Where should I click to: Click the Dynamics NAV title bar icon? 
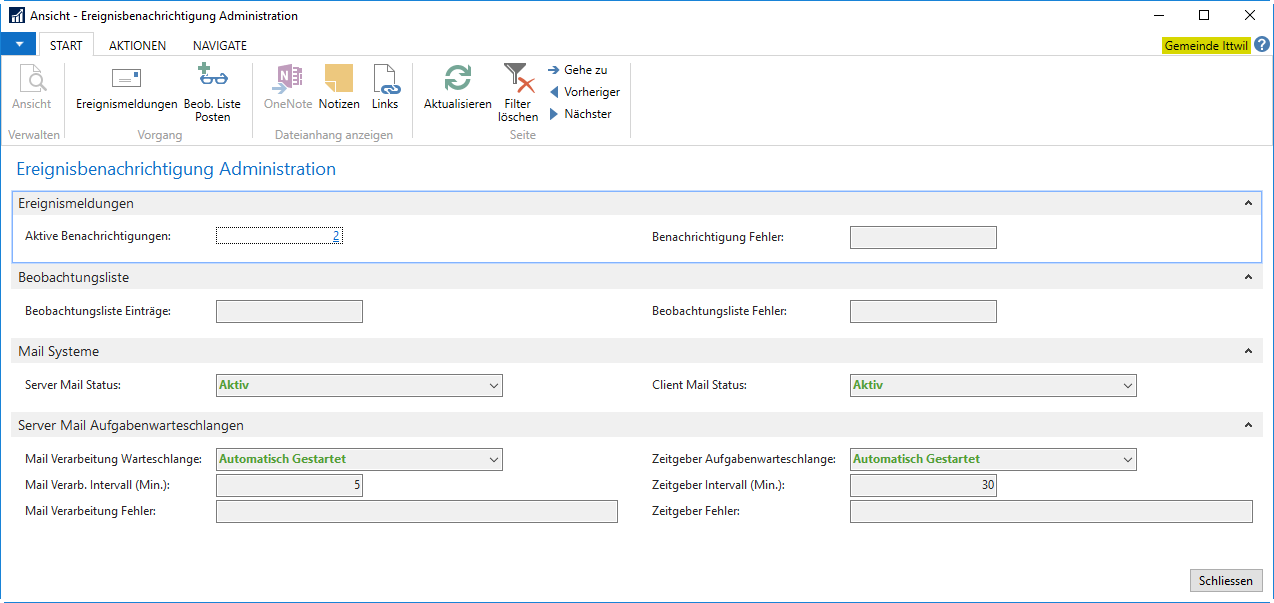click(17, 16)
